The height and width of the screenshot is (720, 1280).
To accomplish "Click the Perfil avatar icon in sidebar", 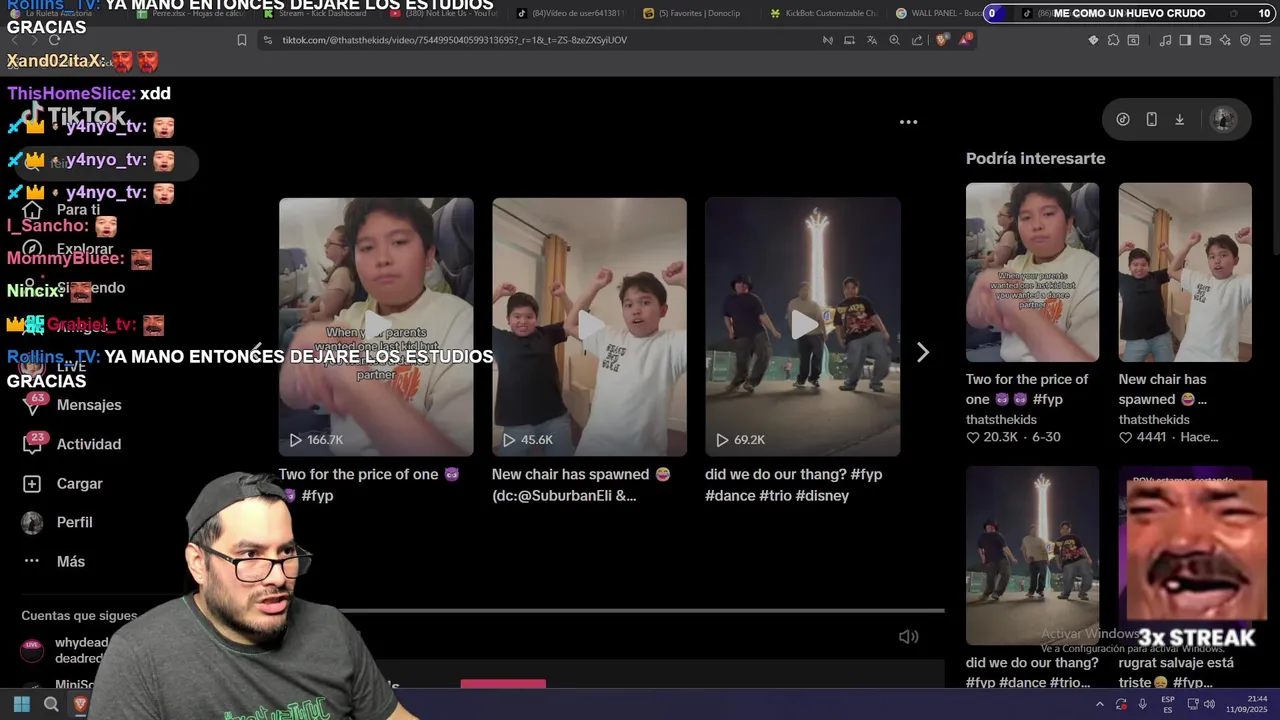I will [32, 522].
